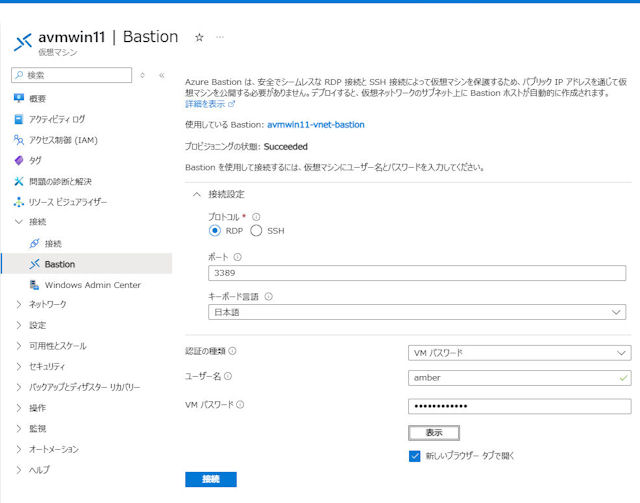640x503 pixels.
Task: Collapse the 接続設定 section chevron
Action: pos(197,194)
